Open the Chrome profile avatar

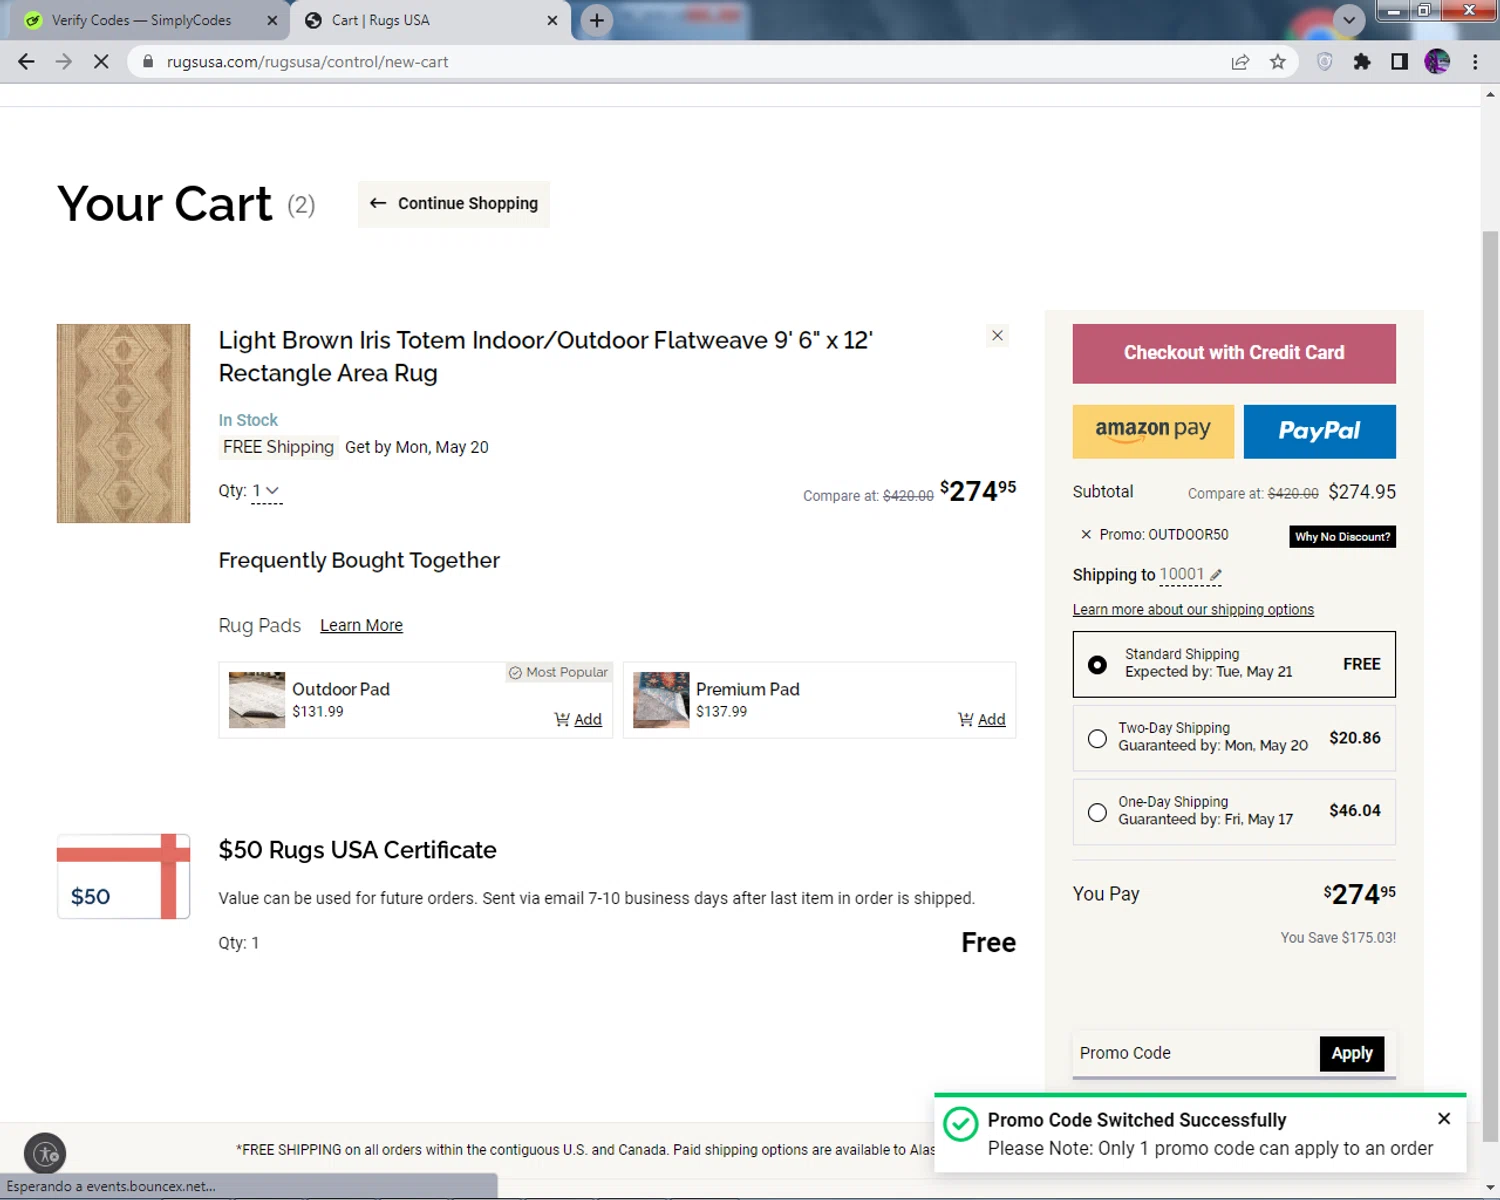(1437, 62)
